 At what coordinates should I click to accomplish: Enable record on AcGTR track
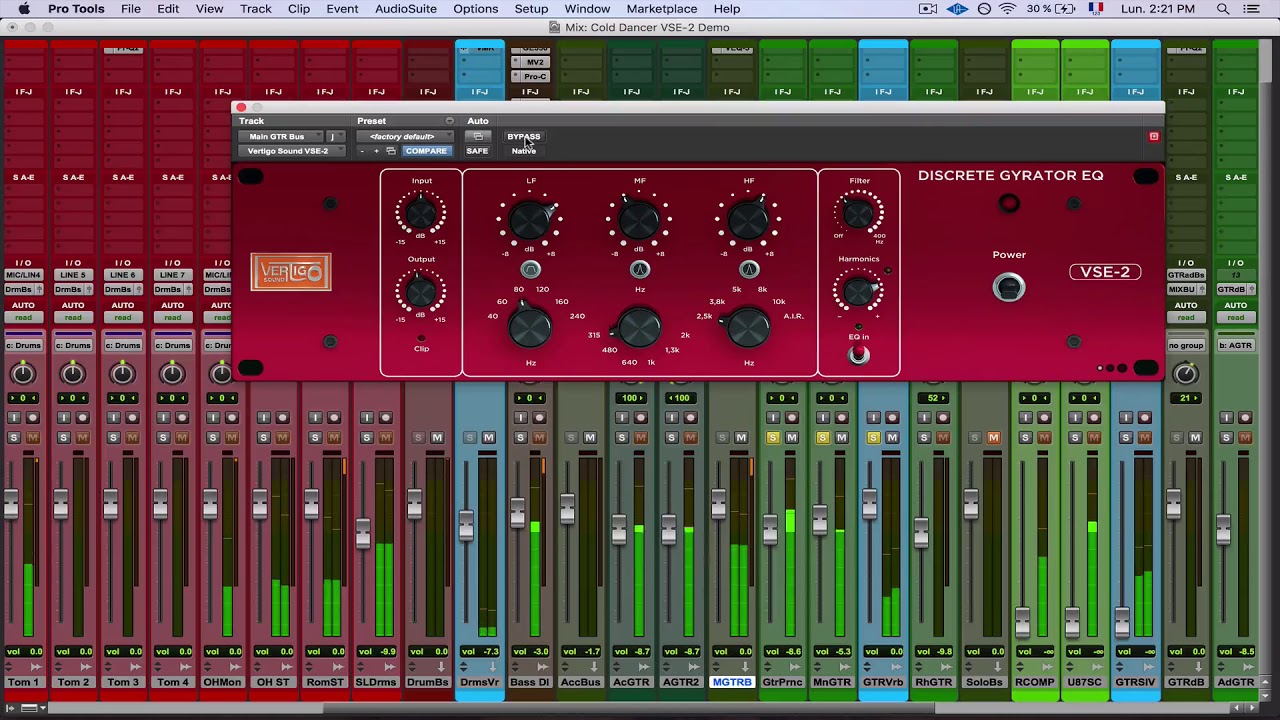[639, 418]
